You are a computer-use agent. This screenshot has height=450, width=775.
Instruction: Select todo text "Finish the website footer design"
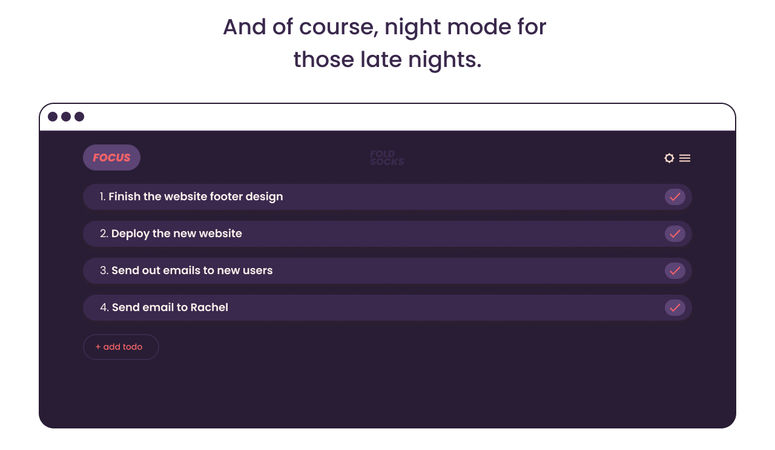click(196, 196)
